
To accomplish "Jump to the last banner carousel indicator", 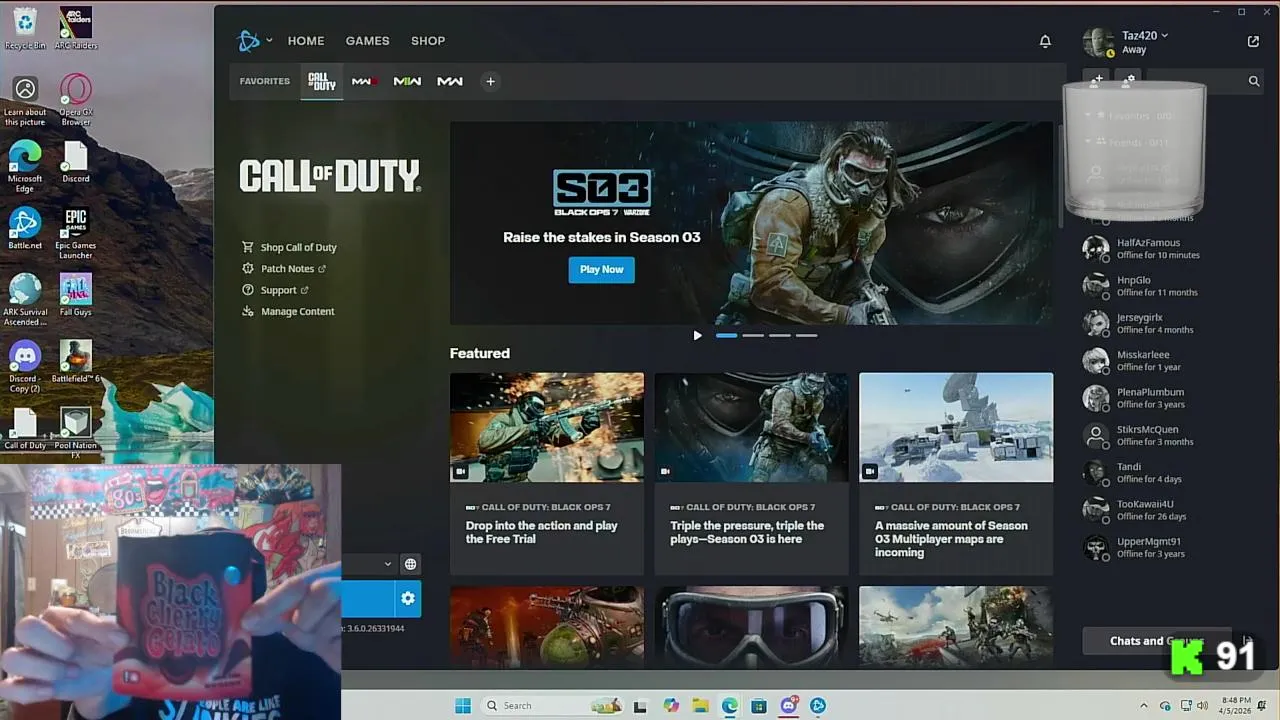I will tap(806, 336).
